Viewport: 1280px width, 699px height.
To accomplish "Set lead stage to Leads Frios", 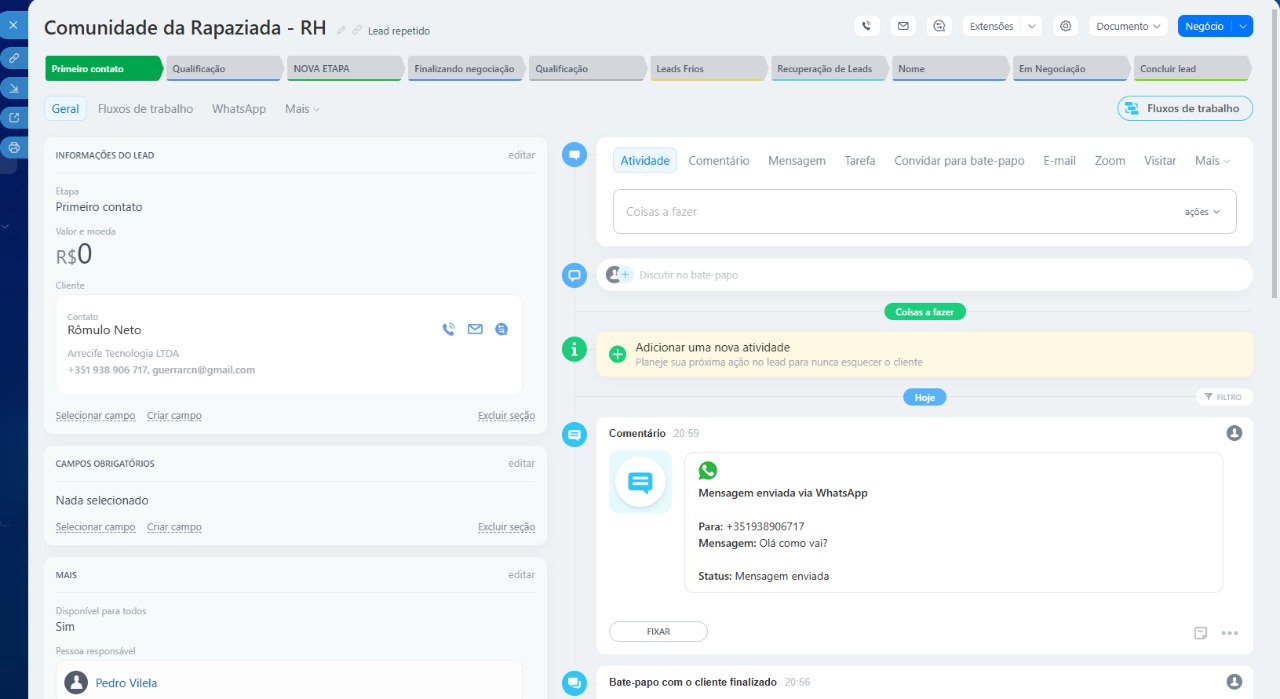I will point(707,69).
